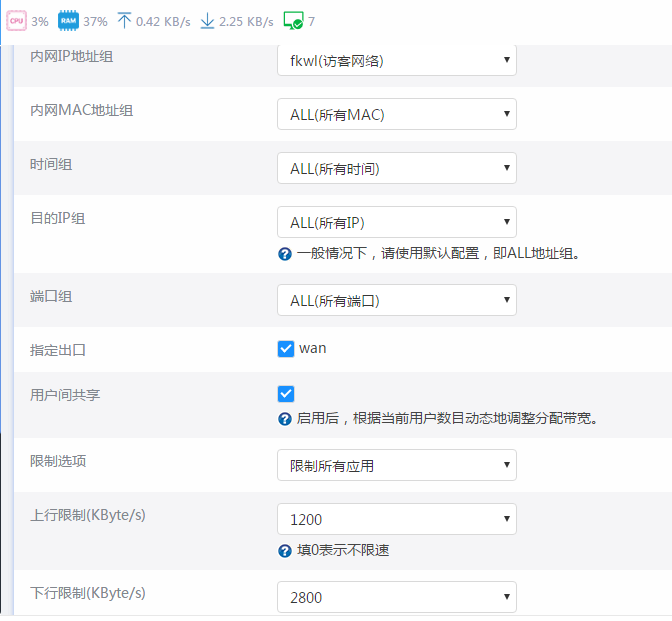Click the 时间组 label

coord(51,165)
